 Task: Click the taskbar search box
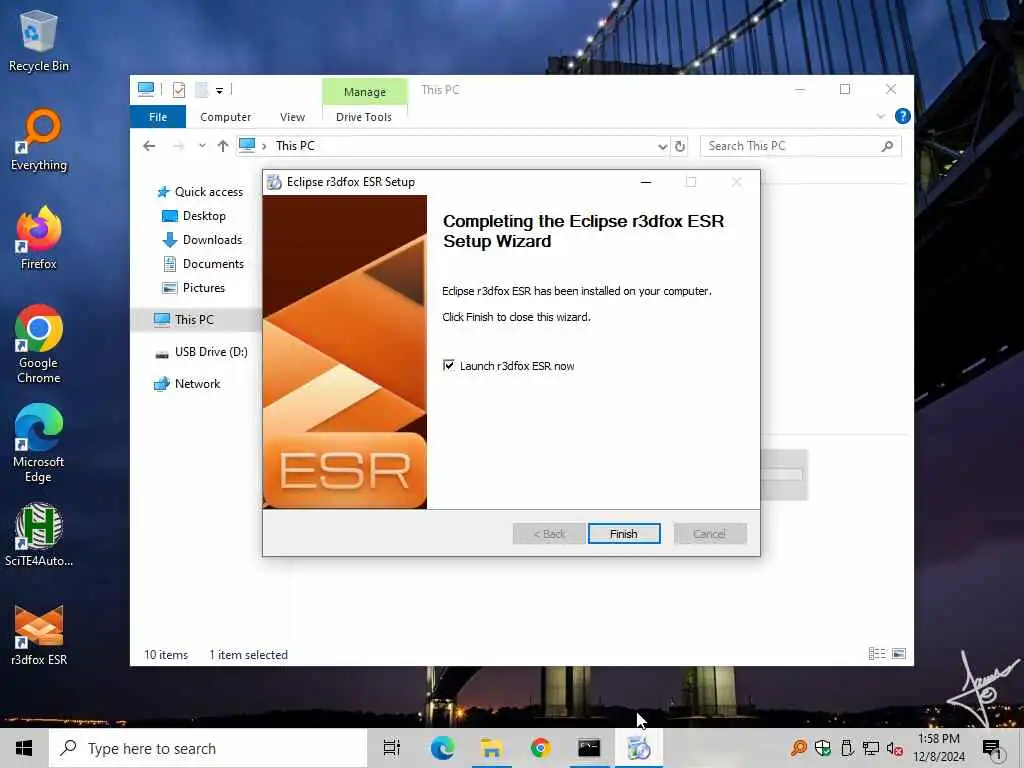[208, 748]
